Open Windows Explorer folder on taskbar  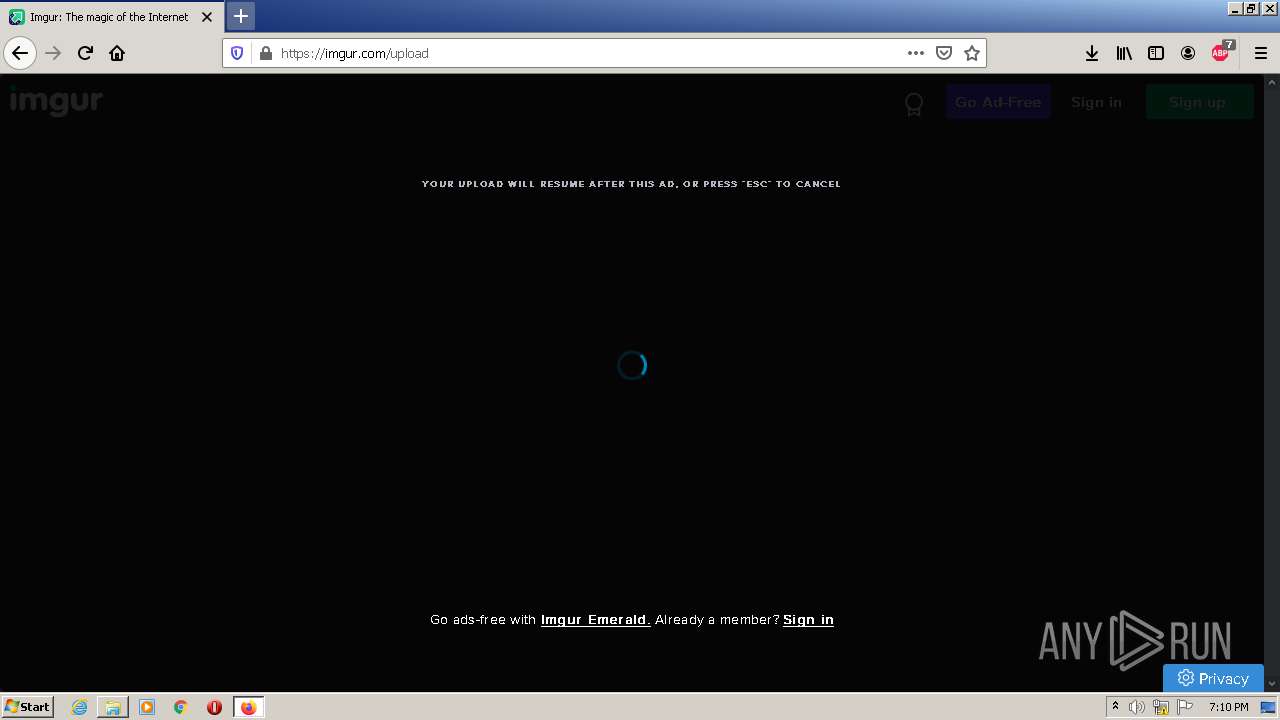click(x=113, y=707)
